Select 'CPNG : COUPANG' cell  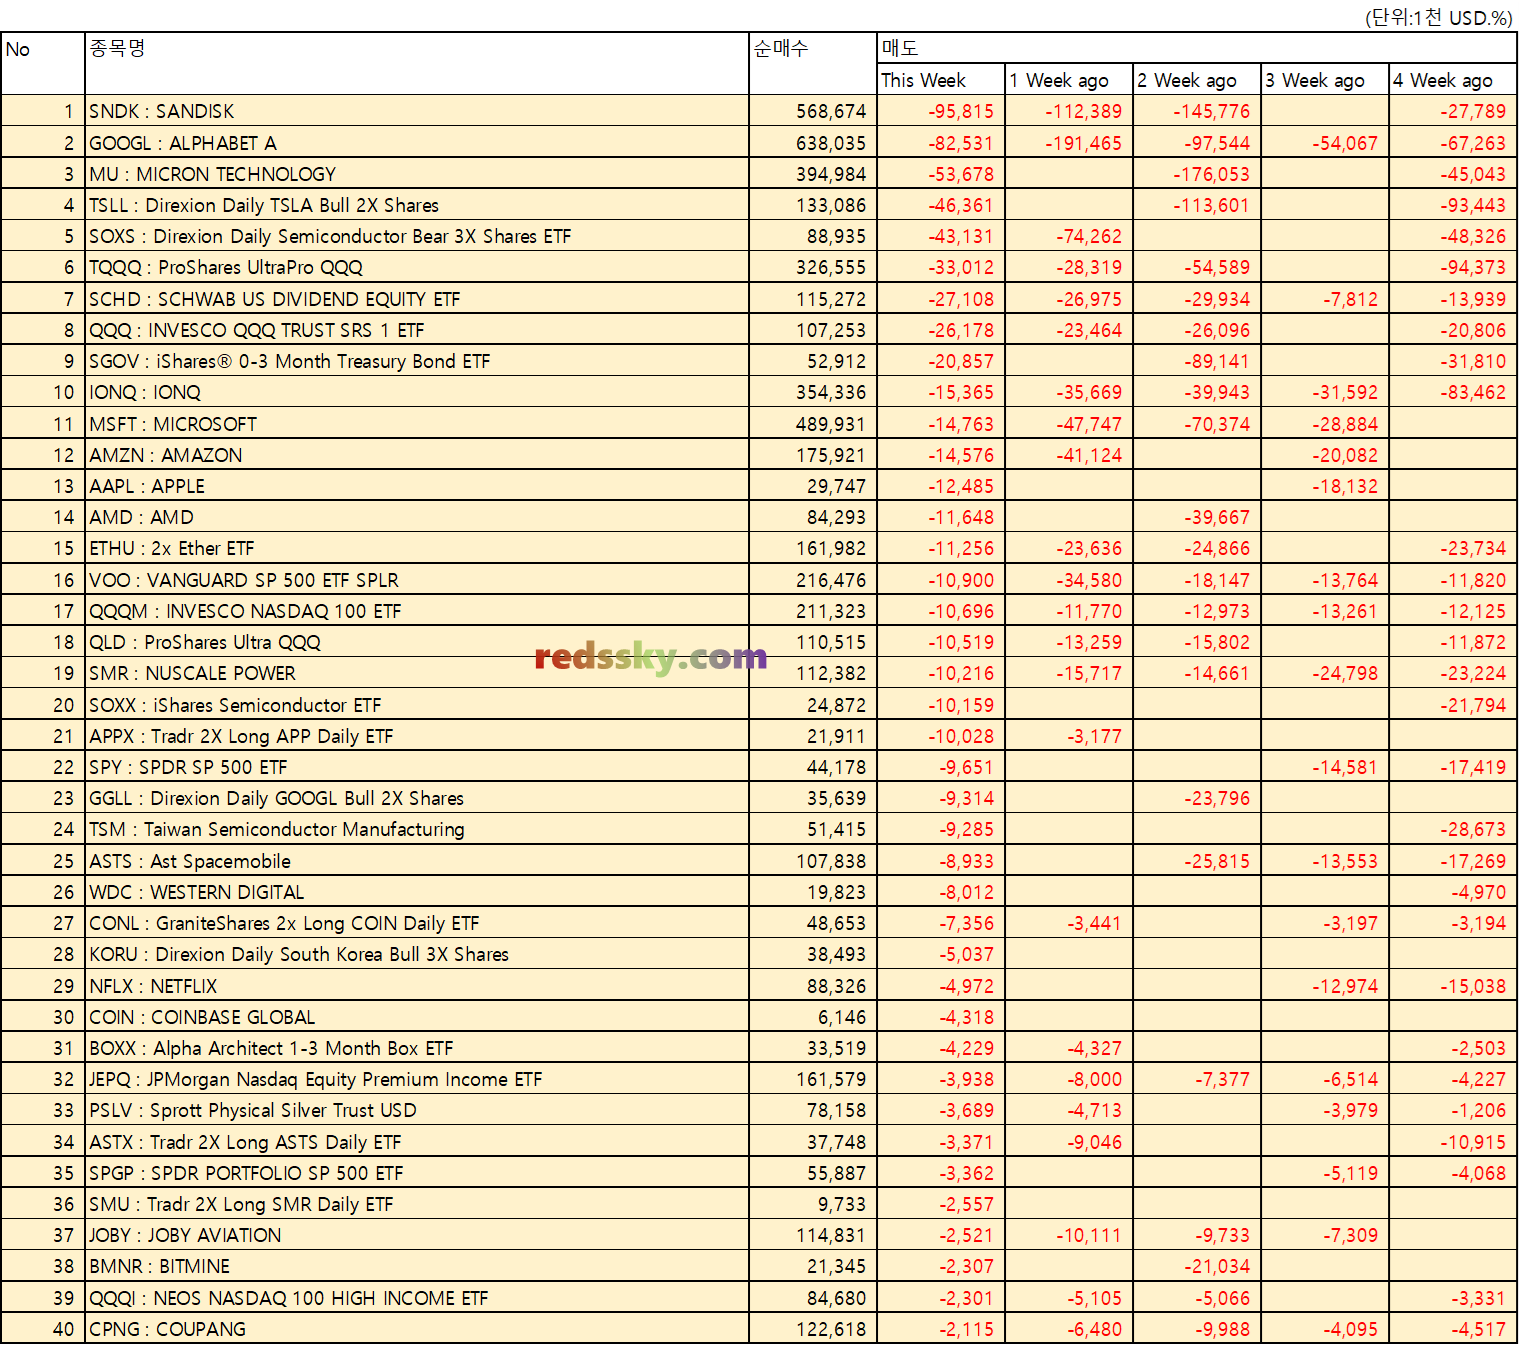point(417,1329)
